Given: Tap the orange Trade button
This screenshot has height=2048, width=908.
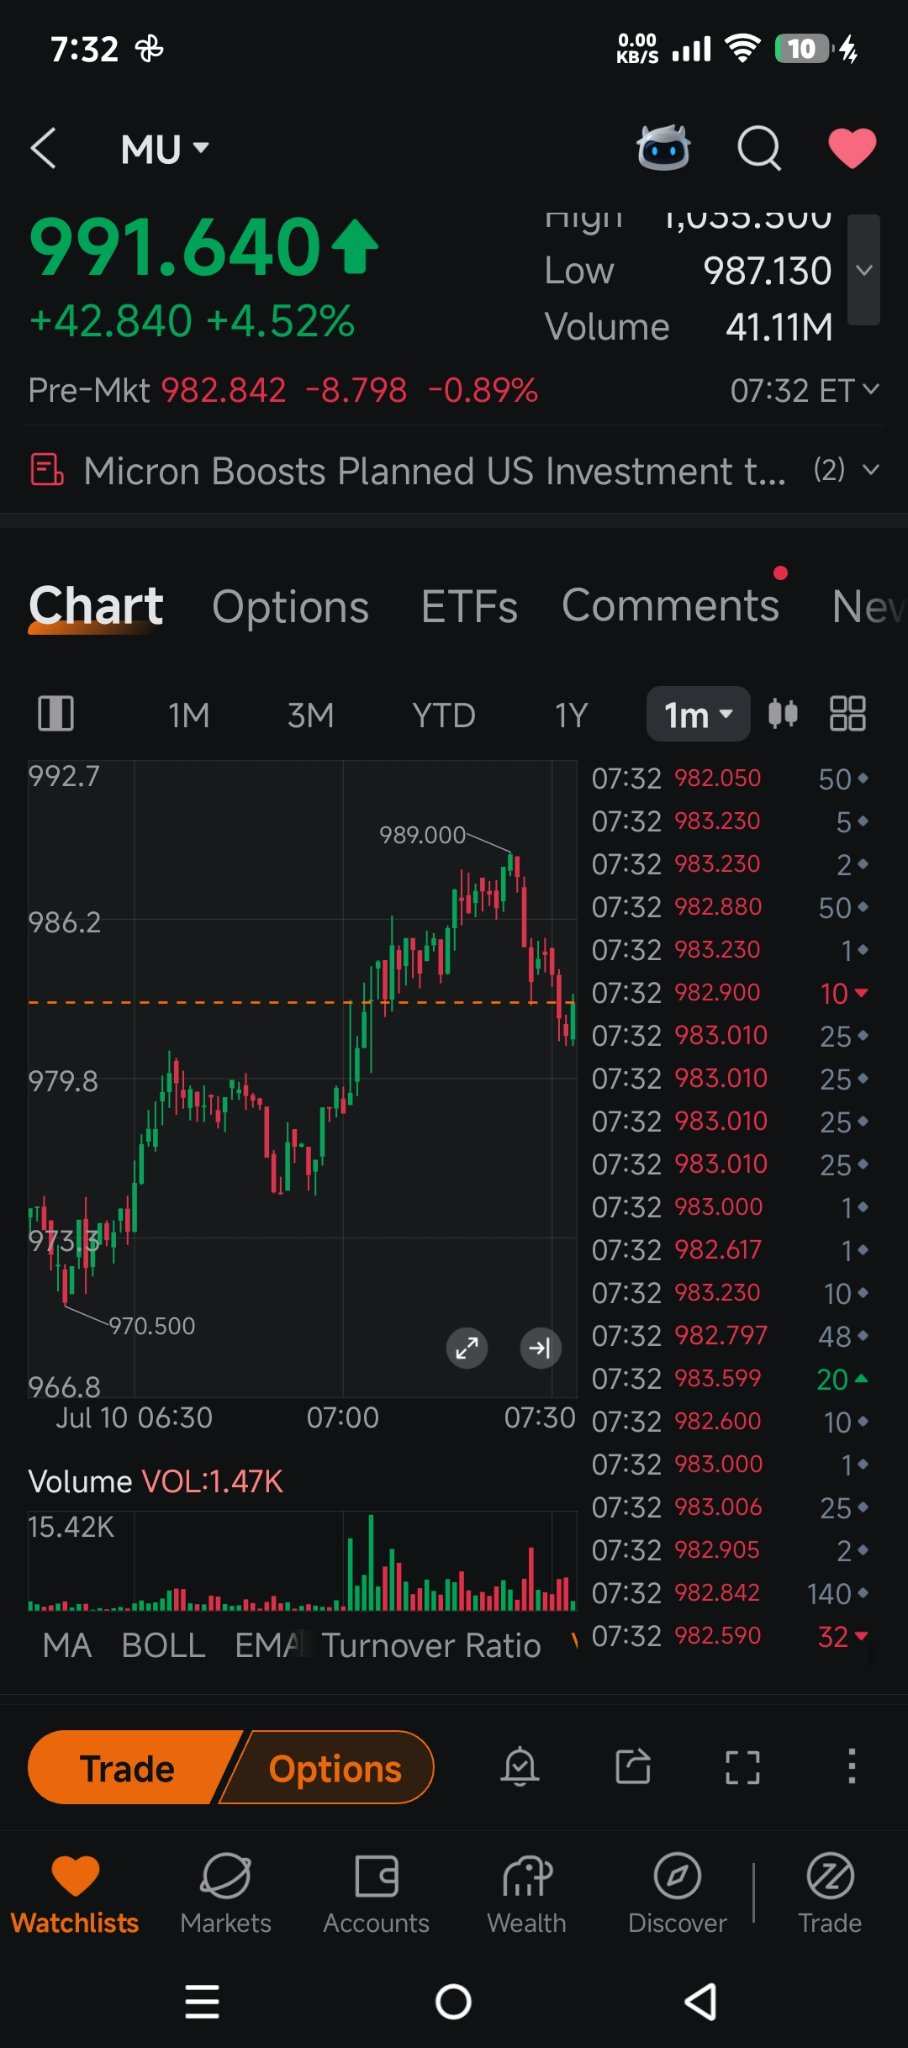Looking at the screenshot, I should [x=128, y=1768].
